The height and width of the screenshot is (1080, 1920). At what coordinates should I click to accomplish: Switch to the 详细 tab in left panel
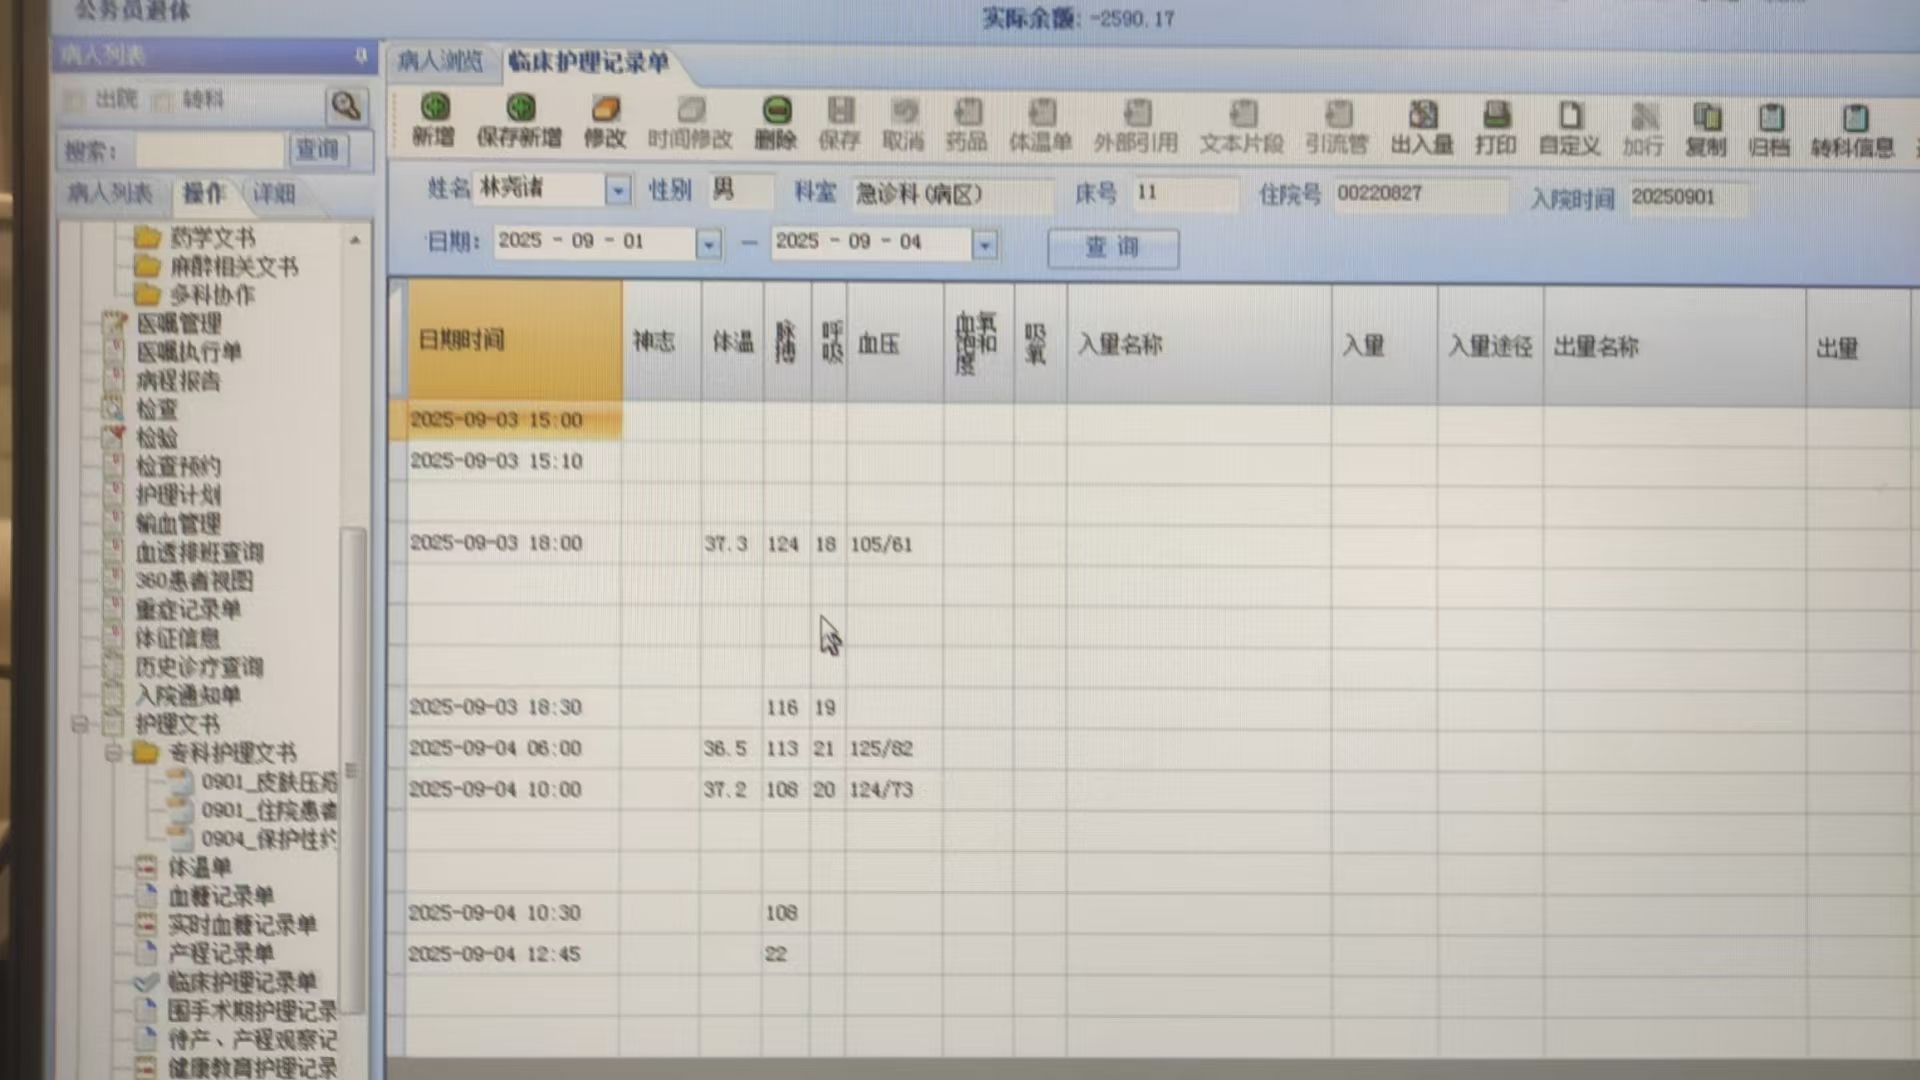[x=274, y=193]
